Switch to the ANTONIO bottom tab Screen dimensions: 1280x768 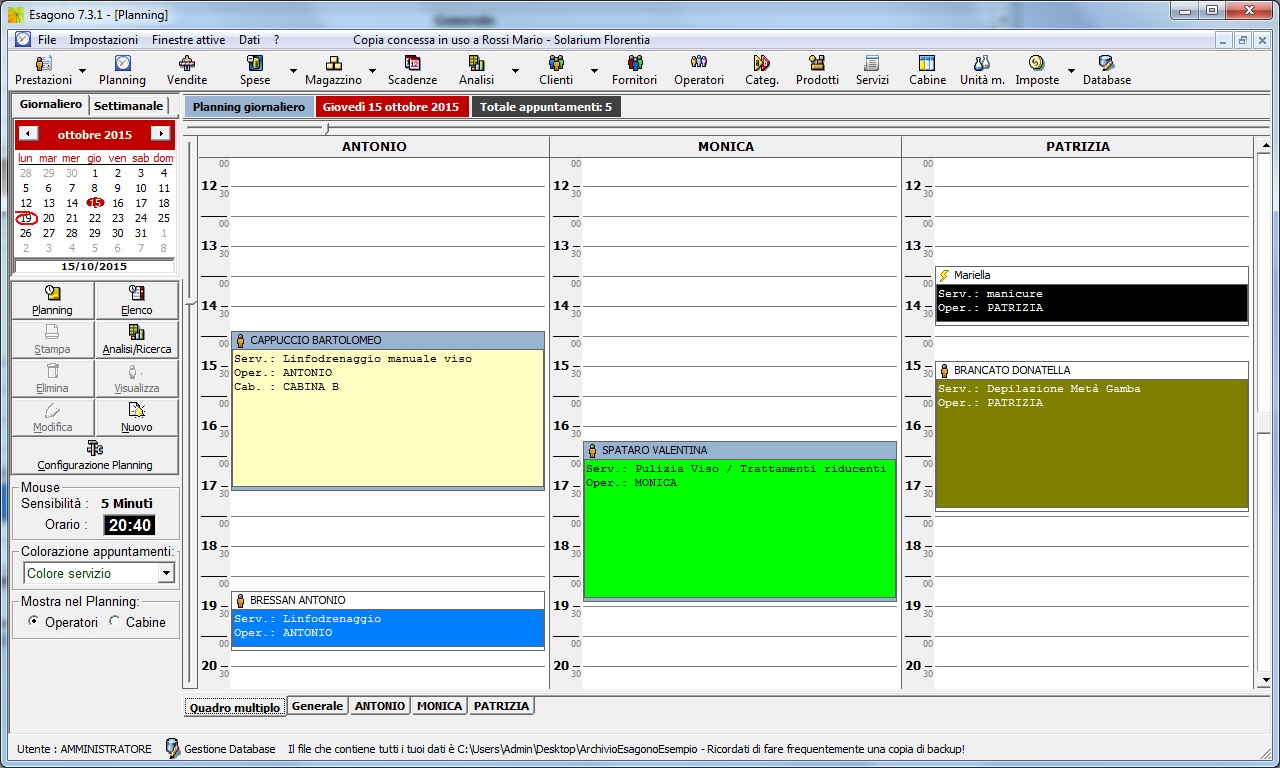click(380, 706)
